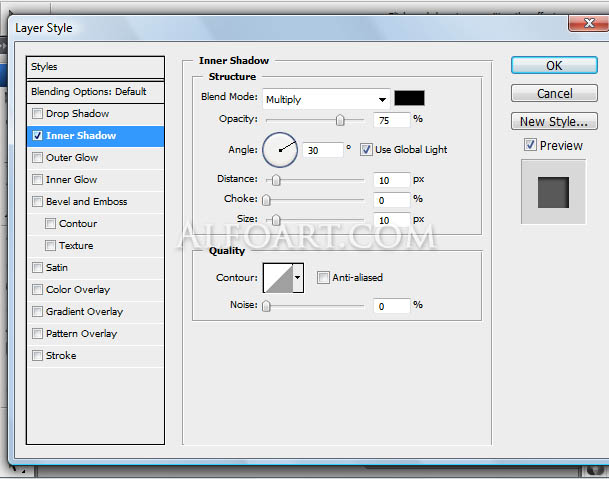
Task: Enable the Inner Glow checkbox
Action: [x=37, y=179]
